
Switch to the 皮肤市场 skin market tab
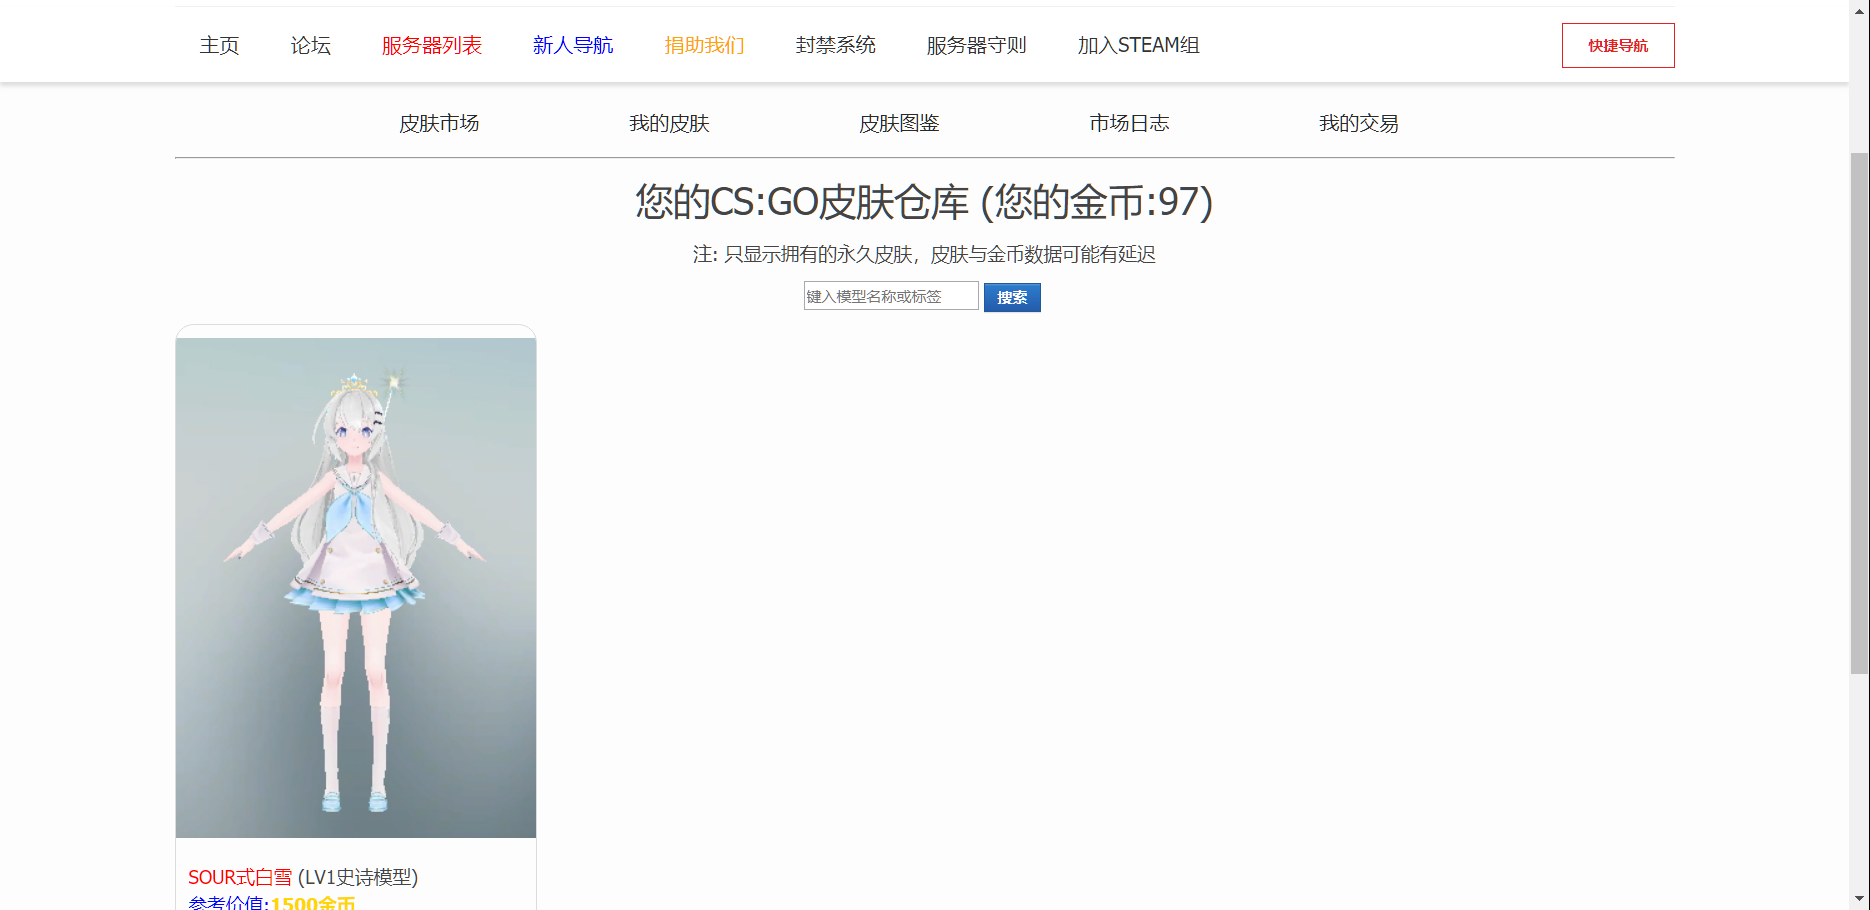pyautogui.click(x=439, y=123)
